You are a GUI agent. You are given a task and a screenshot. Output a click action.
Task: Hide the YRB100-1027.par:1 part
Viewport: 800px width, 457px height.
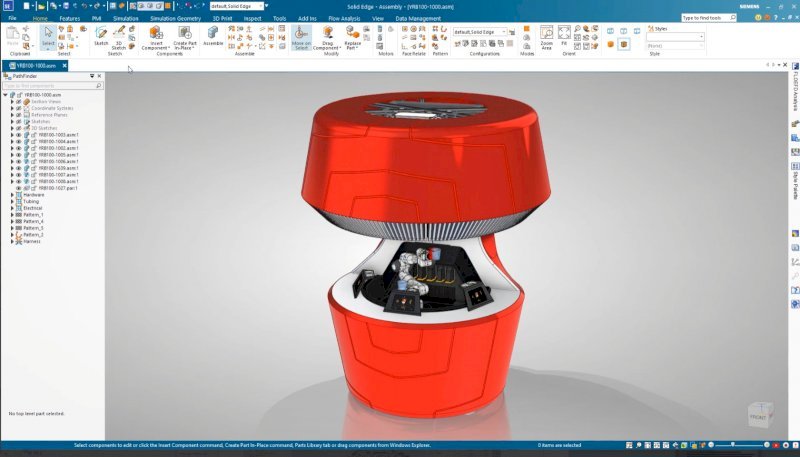(19, 188)
